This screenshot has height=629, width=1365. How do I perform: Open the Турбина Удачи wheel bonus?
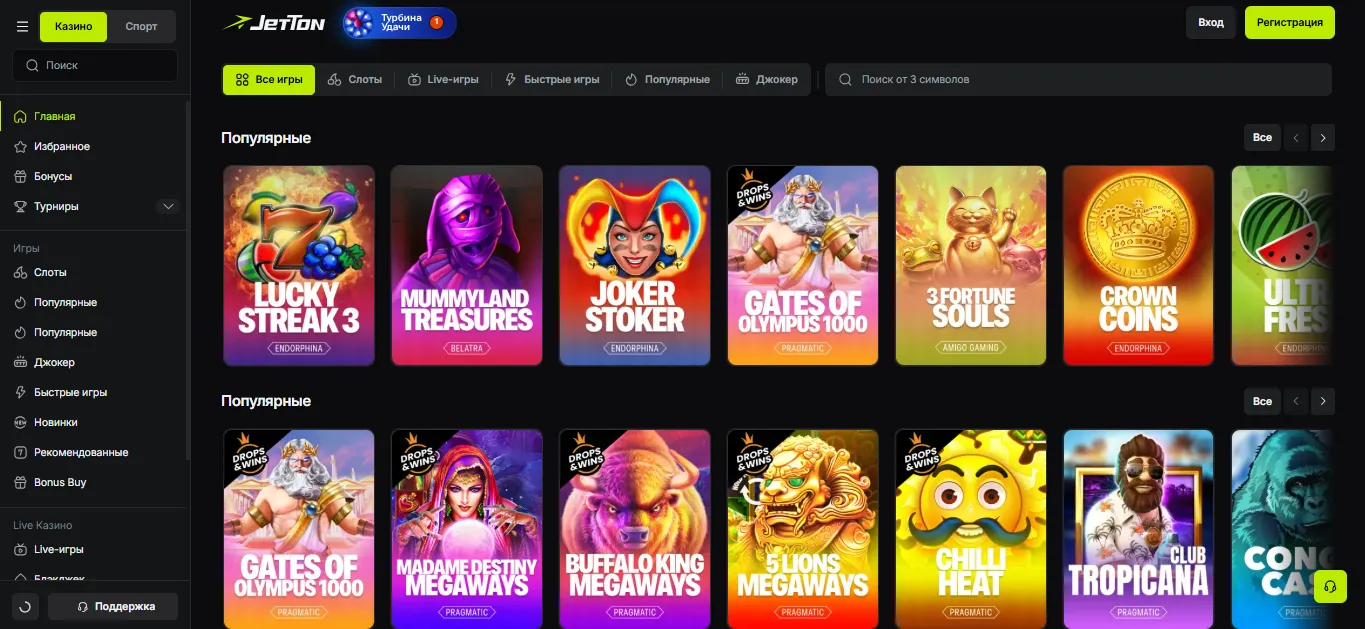[399, 22]
